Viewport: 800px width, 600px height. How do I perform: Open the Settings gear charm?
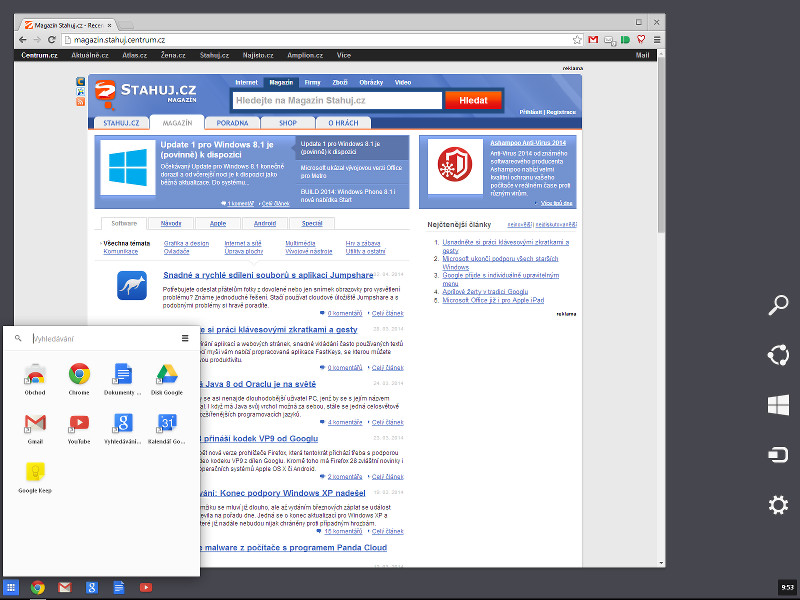coord(778,505)
